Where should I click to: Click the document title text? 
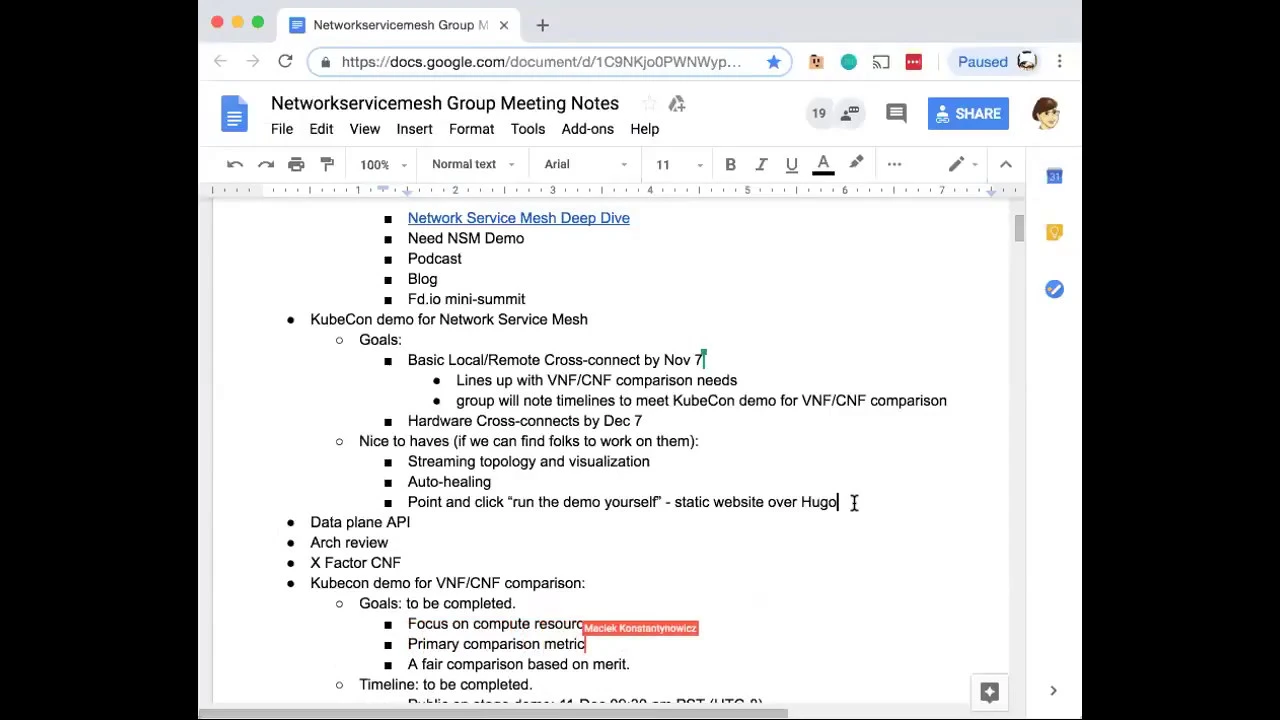pyautogui.click(x=445, y=103)
